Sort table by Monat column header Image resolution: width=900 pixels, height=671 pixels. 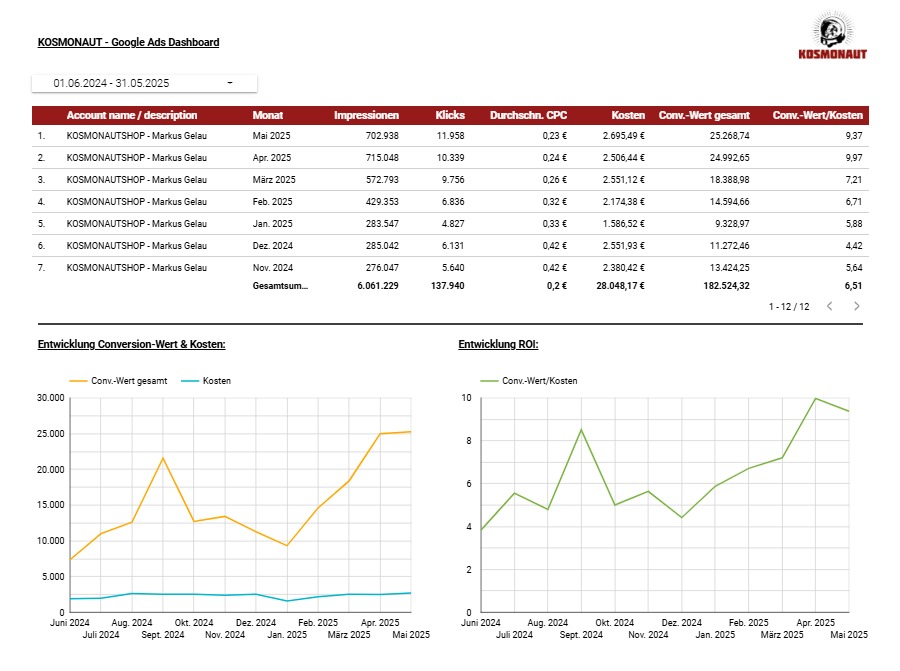point(267,115)
